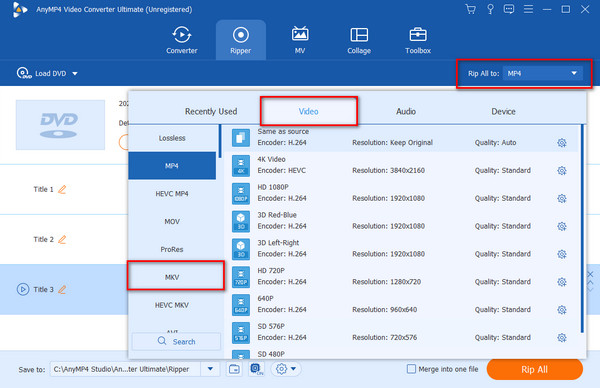
Task: Open settings gear for 3D Red-Blue
Action: point(561,227)
